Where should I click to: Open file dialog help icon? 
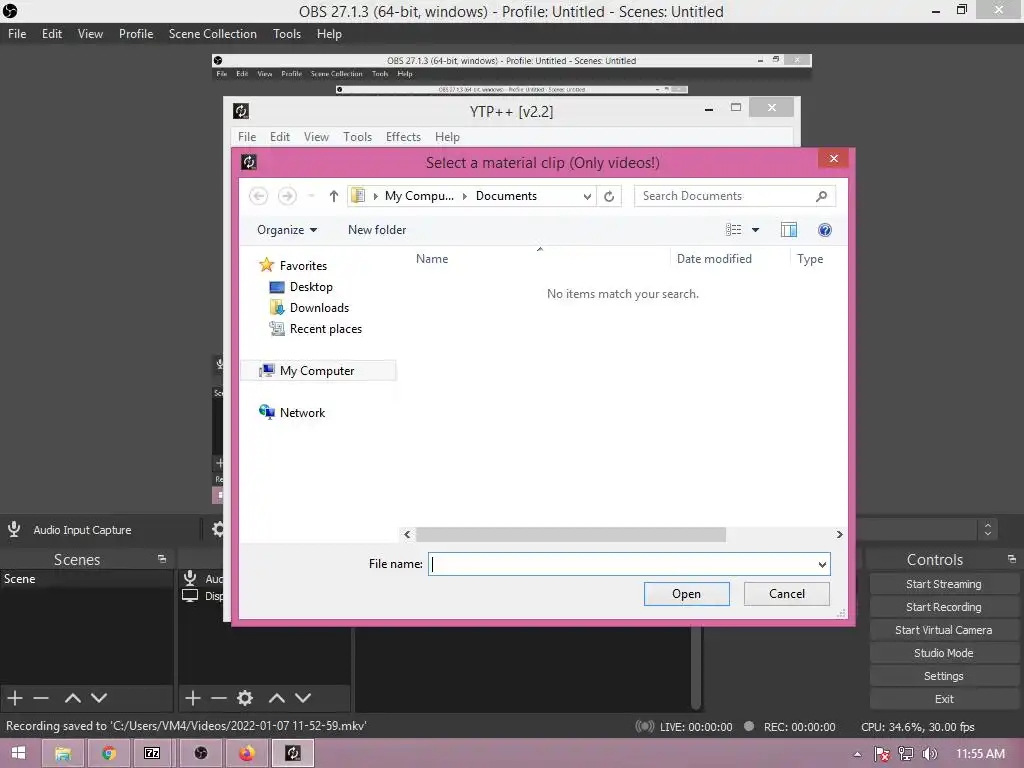pos(825,230)
